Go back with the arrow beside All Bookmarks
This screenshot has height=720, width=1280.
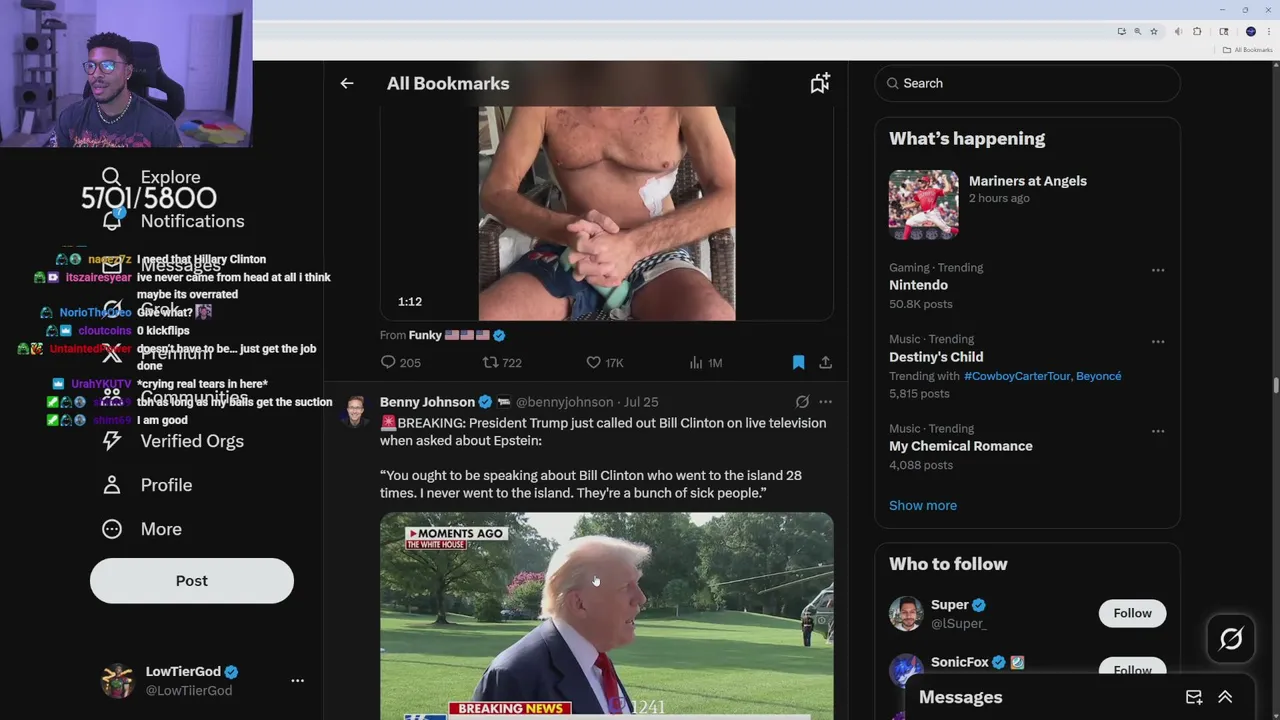[x=347, y=84]
